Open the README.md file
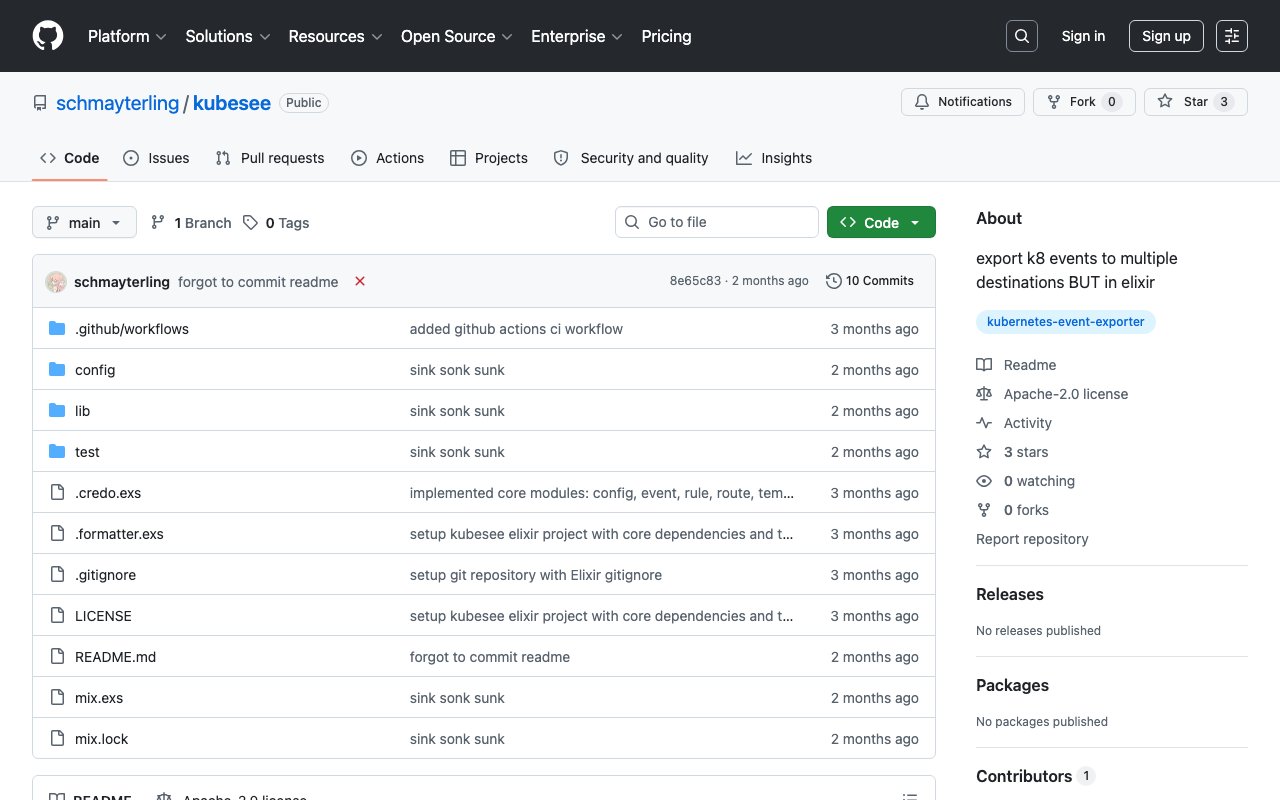The image size is (1280, 800). point(115,657)
